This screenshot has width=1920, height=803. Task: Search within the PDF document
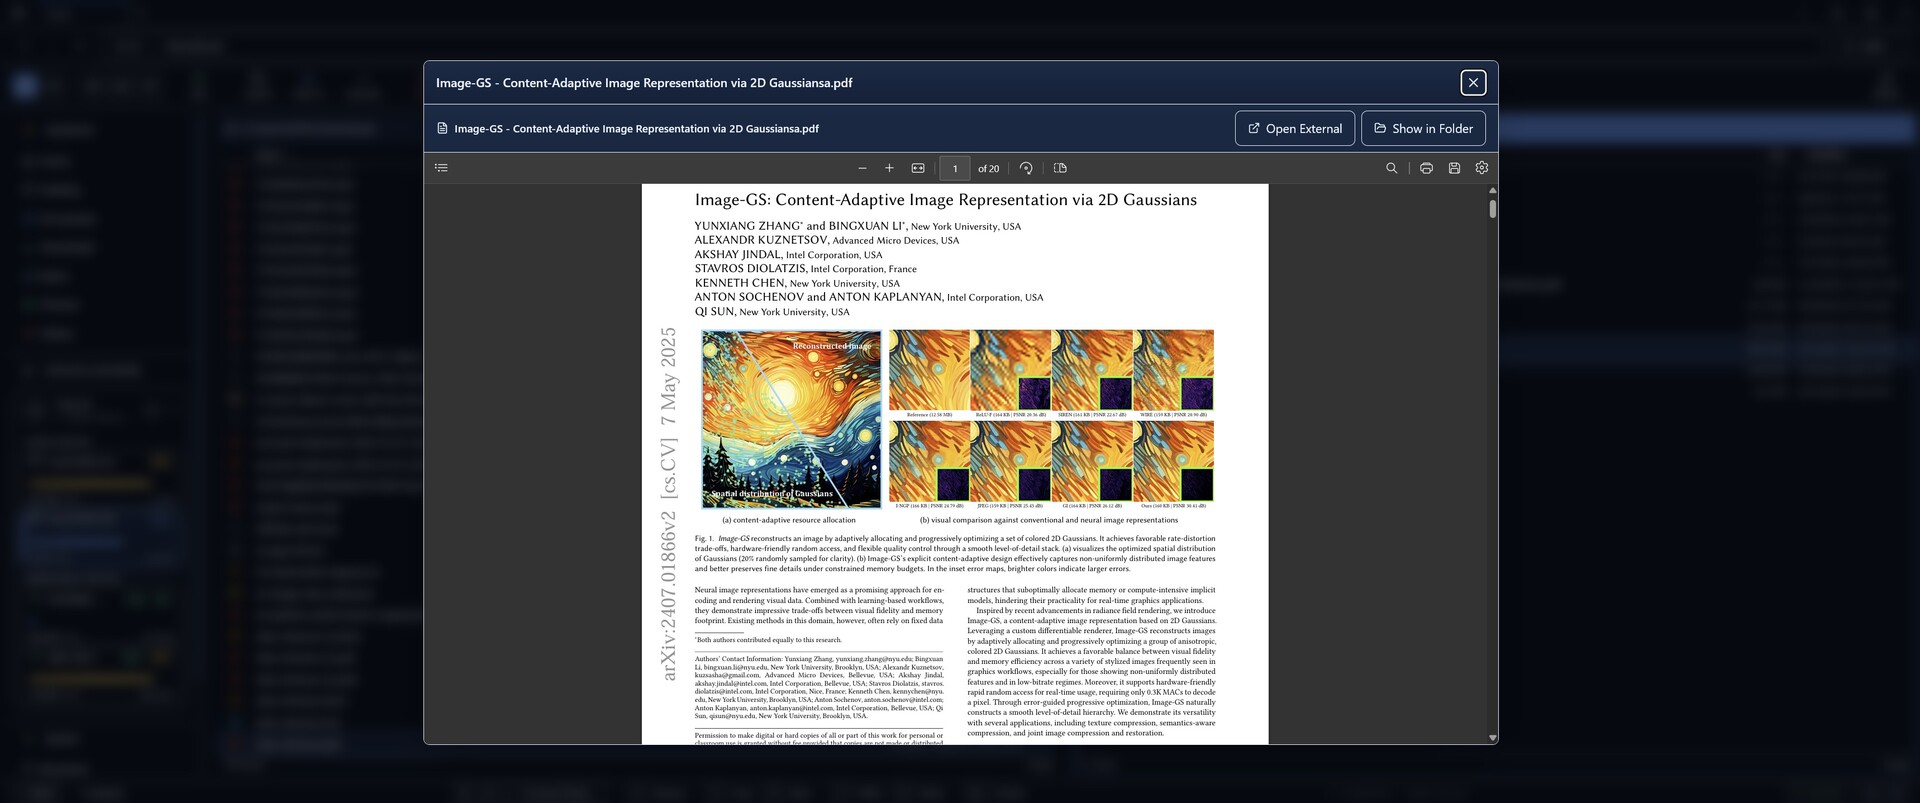pos(1391,168)
